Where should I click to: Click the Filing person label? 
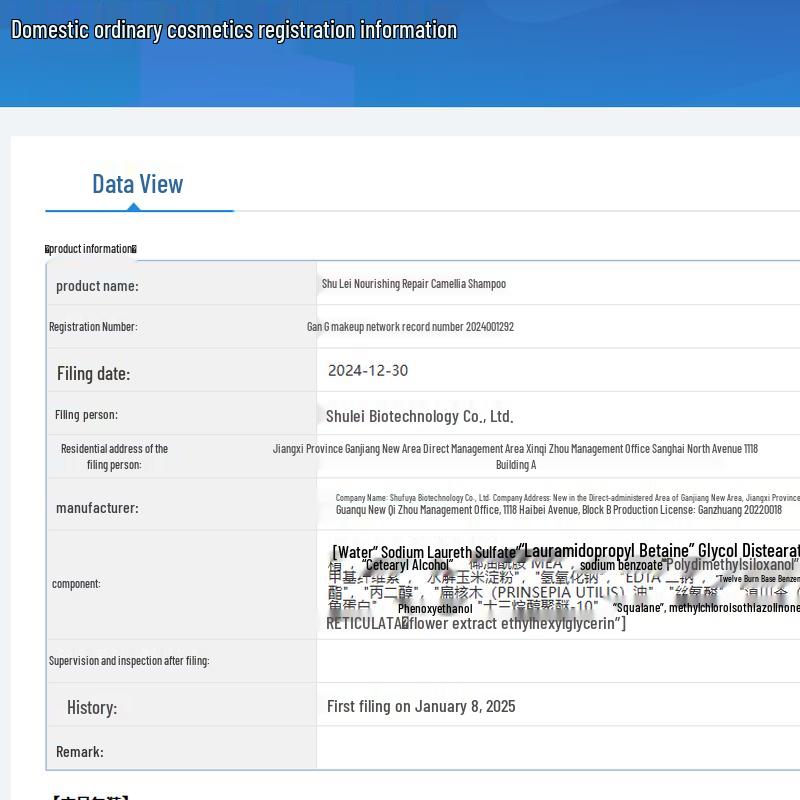click(86, 415)
